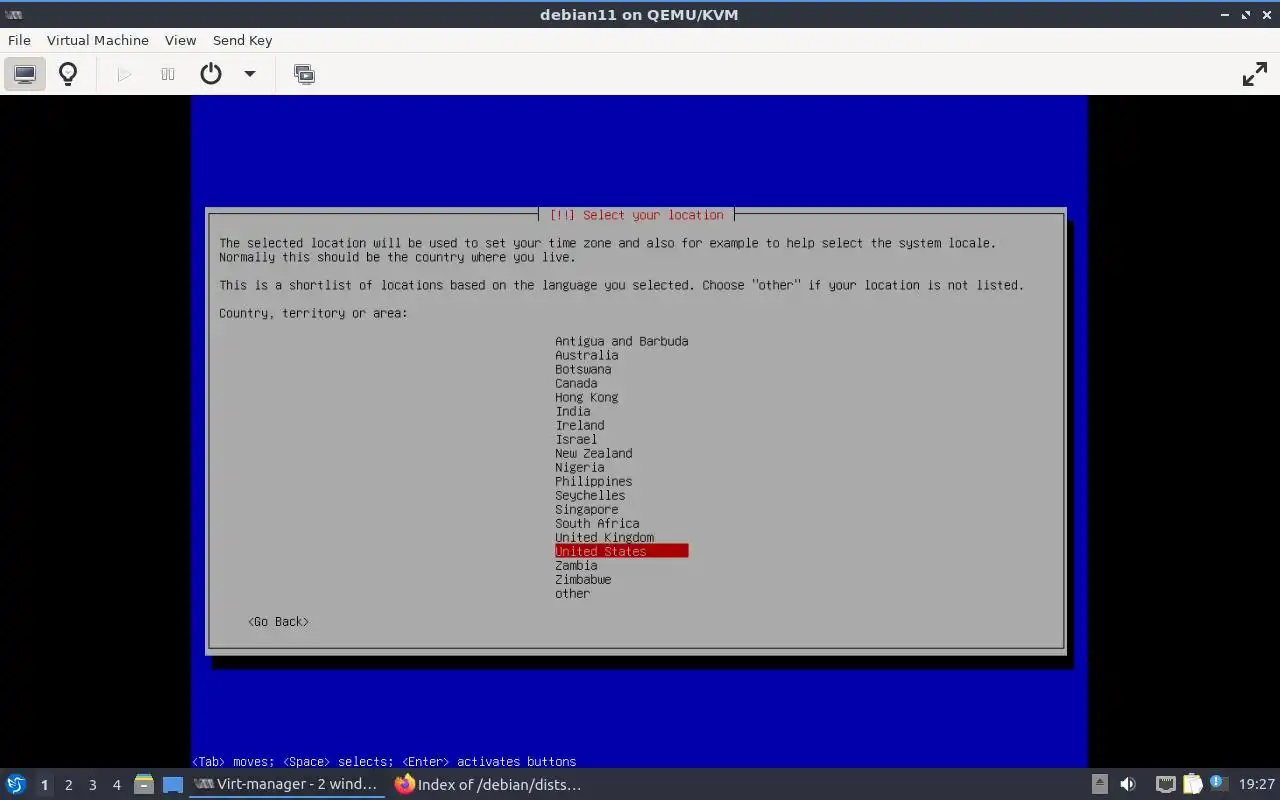The image size is (1280, 800).
Task: Shut down the virtual machine power icon
Action: tap(211, 74)
